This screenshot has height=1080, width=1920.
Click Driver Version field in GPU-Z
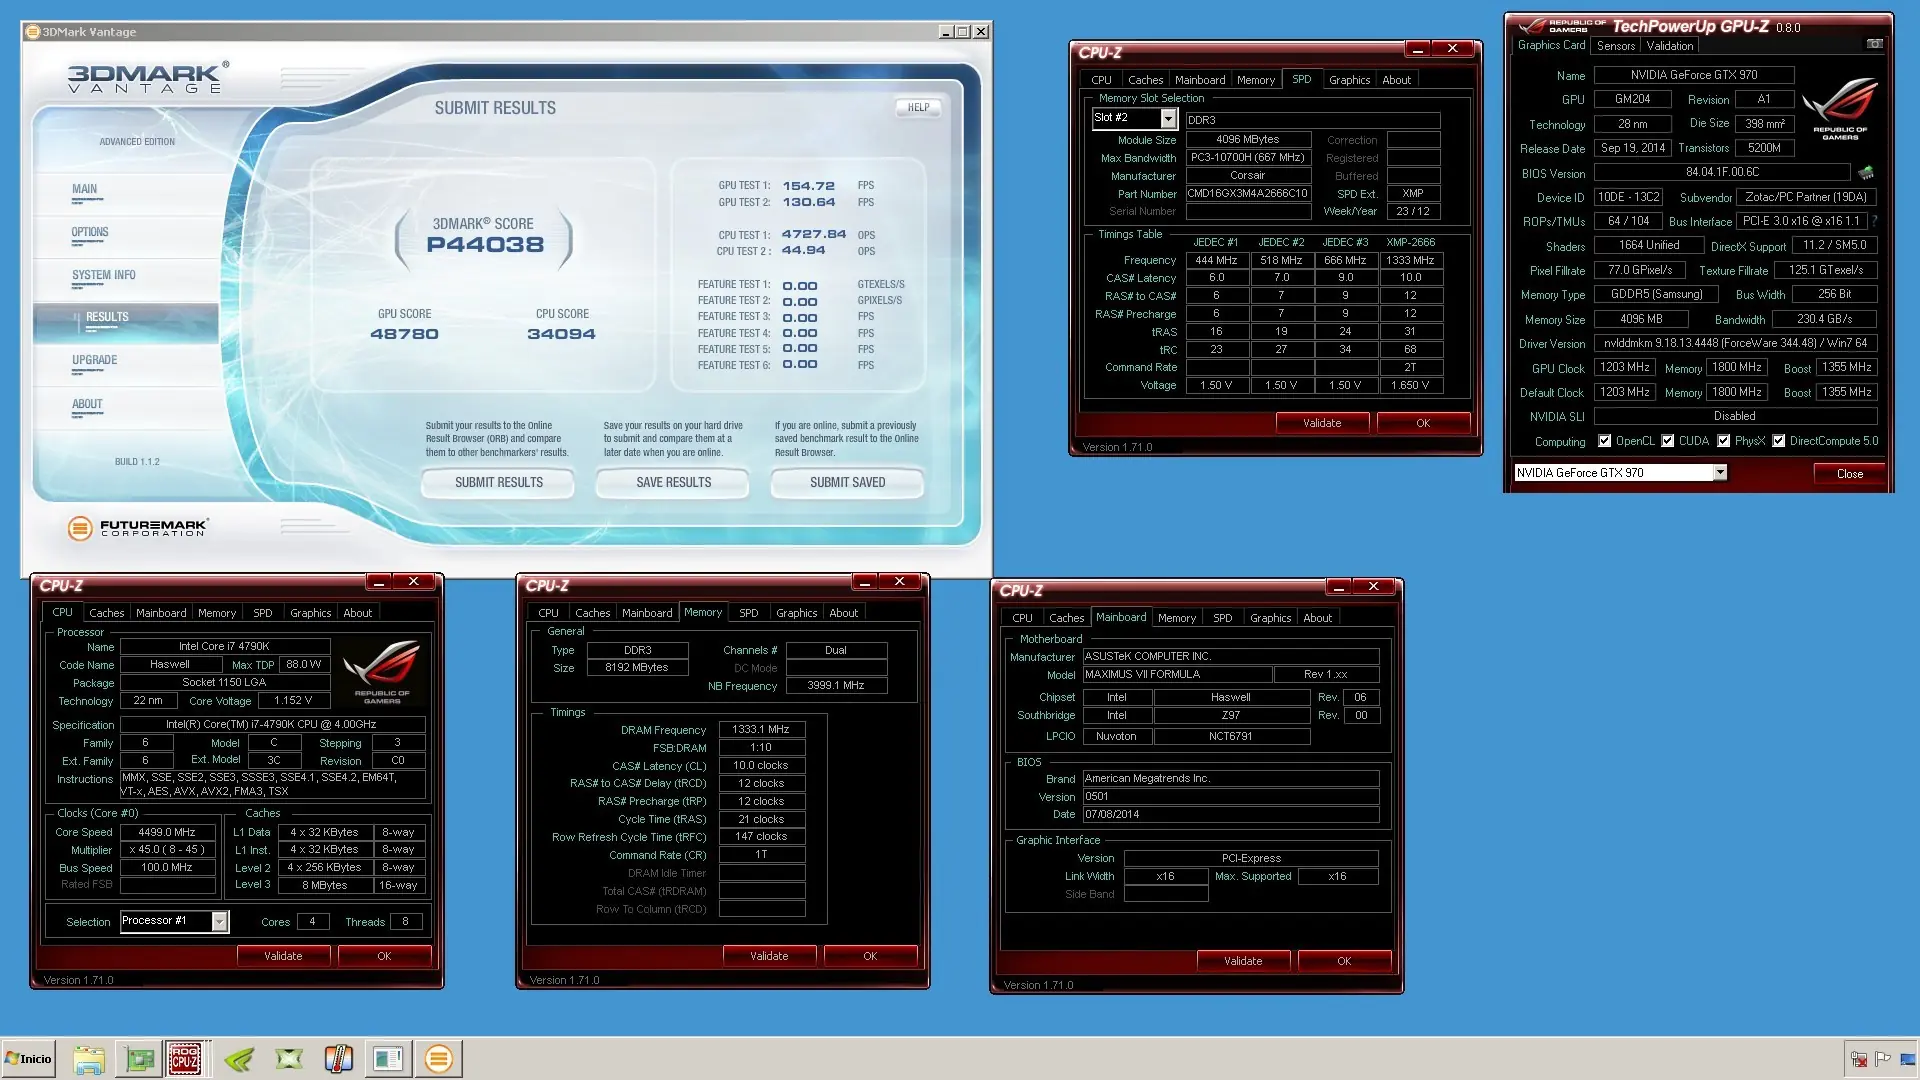pos(1735,343)
